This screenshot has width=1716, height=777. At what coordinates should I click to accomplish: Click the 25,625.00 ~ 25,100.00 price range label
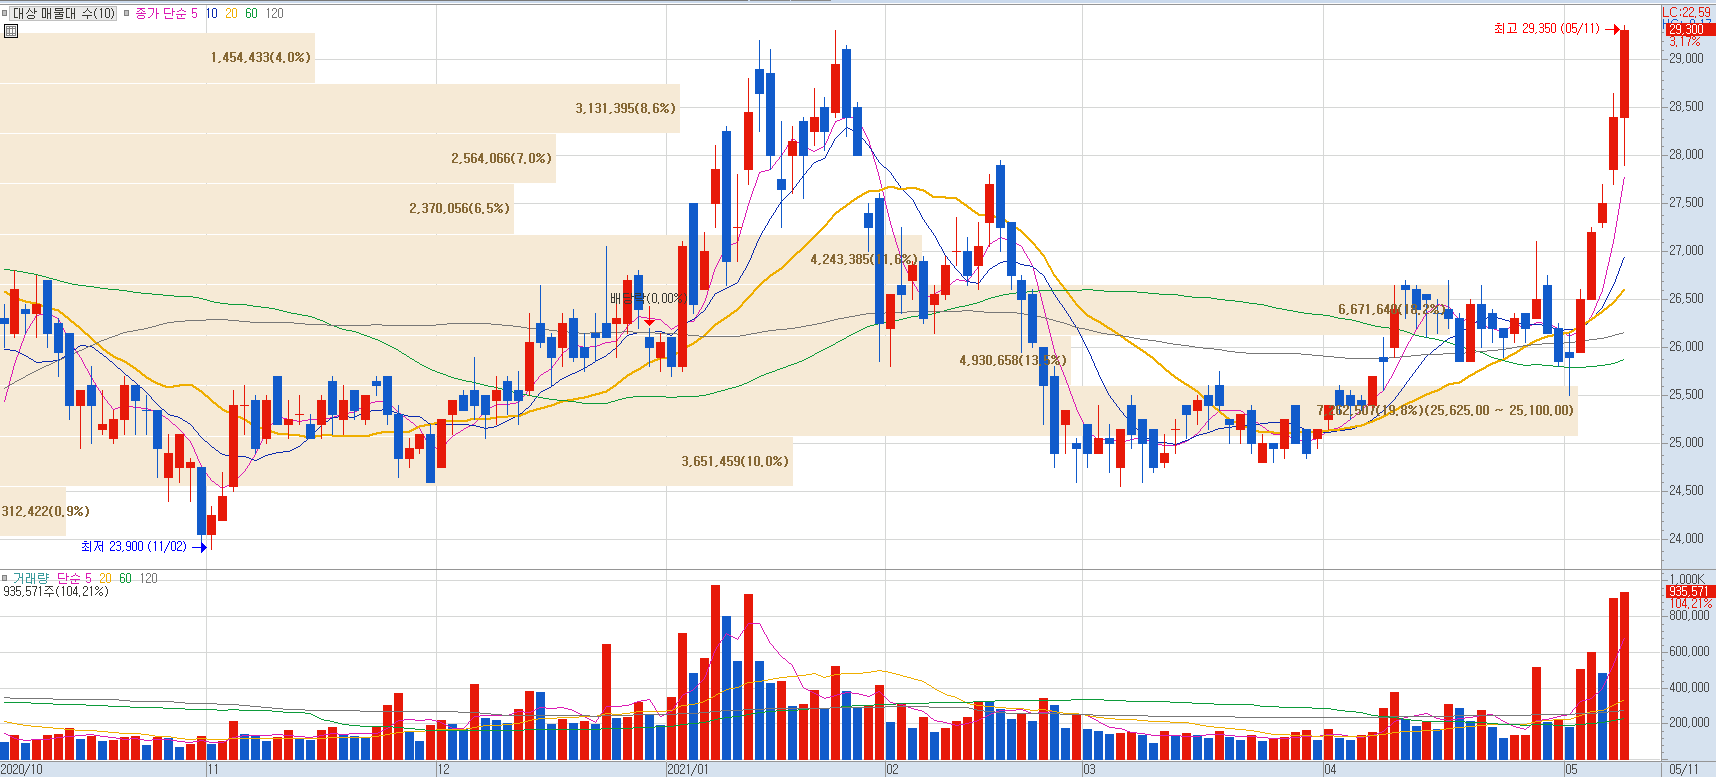1499,410
